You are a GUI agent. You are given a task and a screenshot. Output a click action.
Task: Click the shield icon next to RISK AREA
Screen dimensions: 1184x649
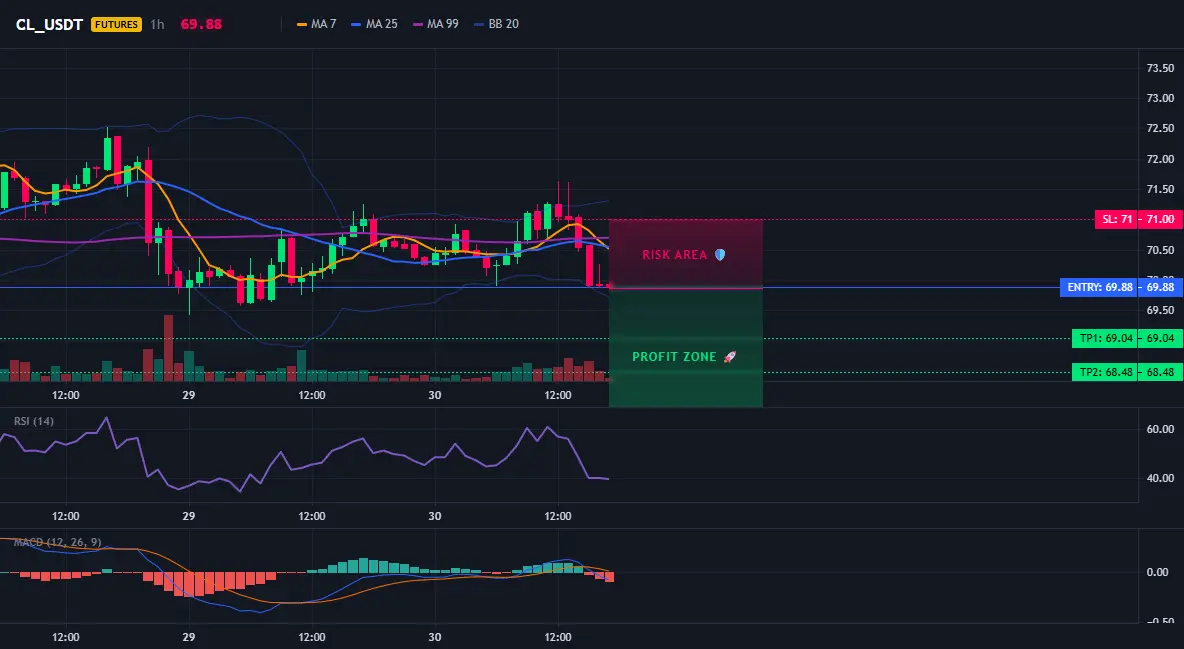pos(720,255)
